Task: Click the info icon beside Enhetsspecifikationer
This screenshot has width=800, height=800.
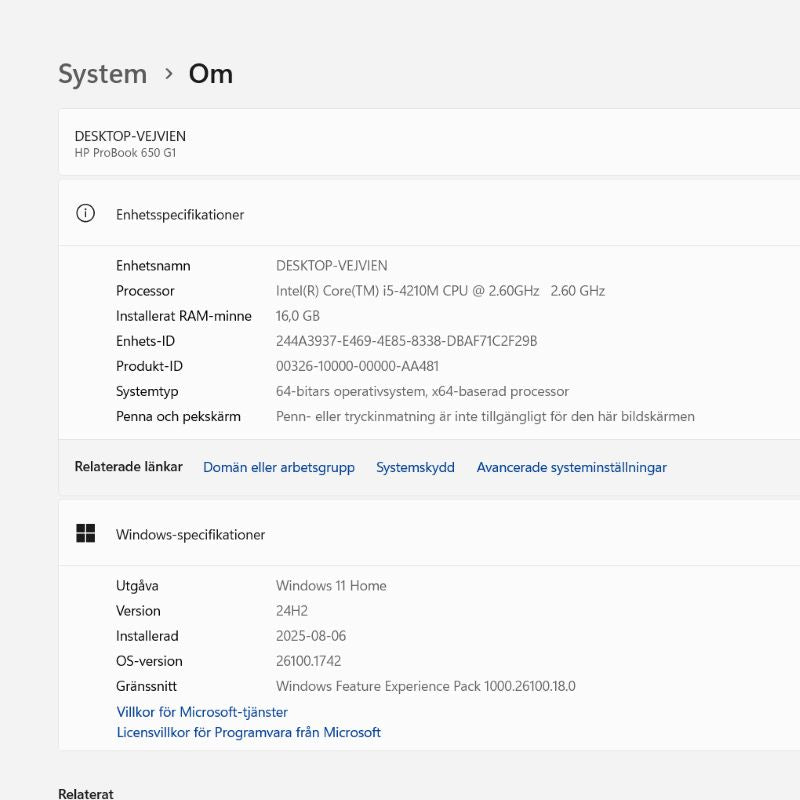Action: click(86, 213)
